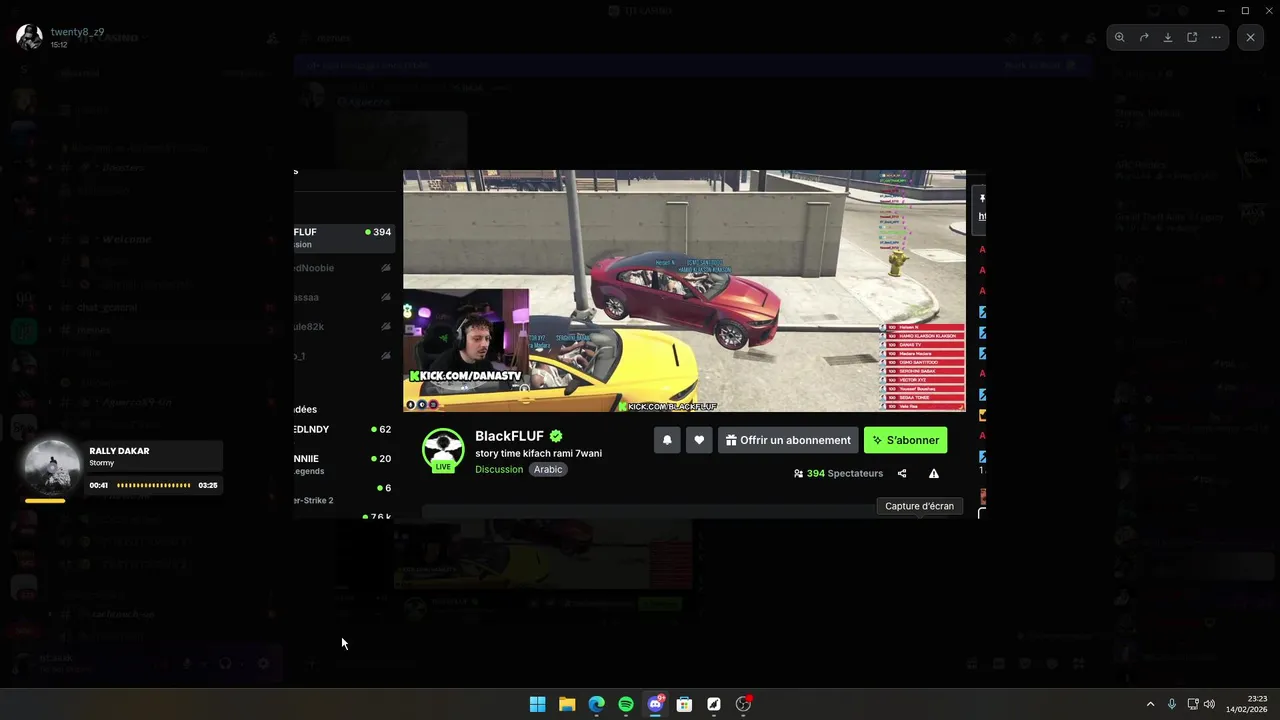The image size is (1280, 720).
Task: Show hidden tray icons chevron
Action: [1150, 704]
